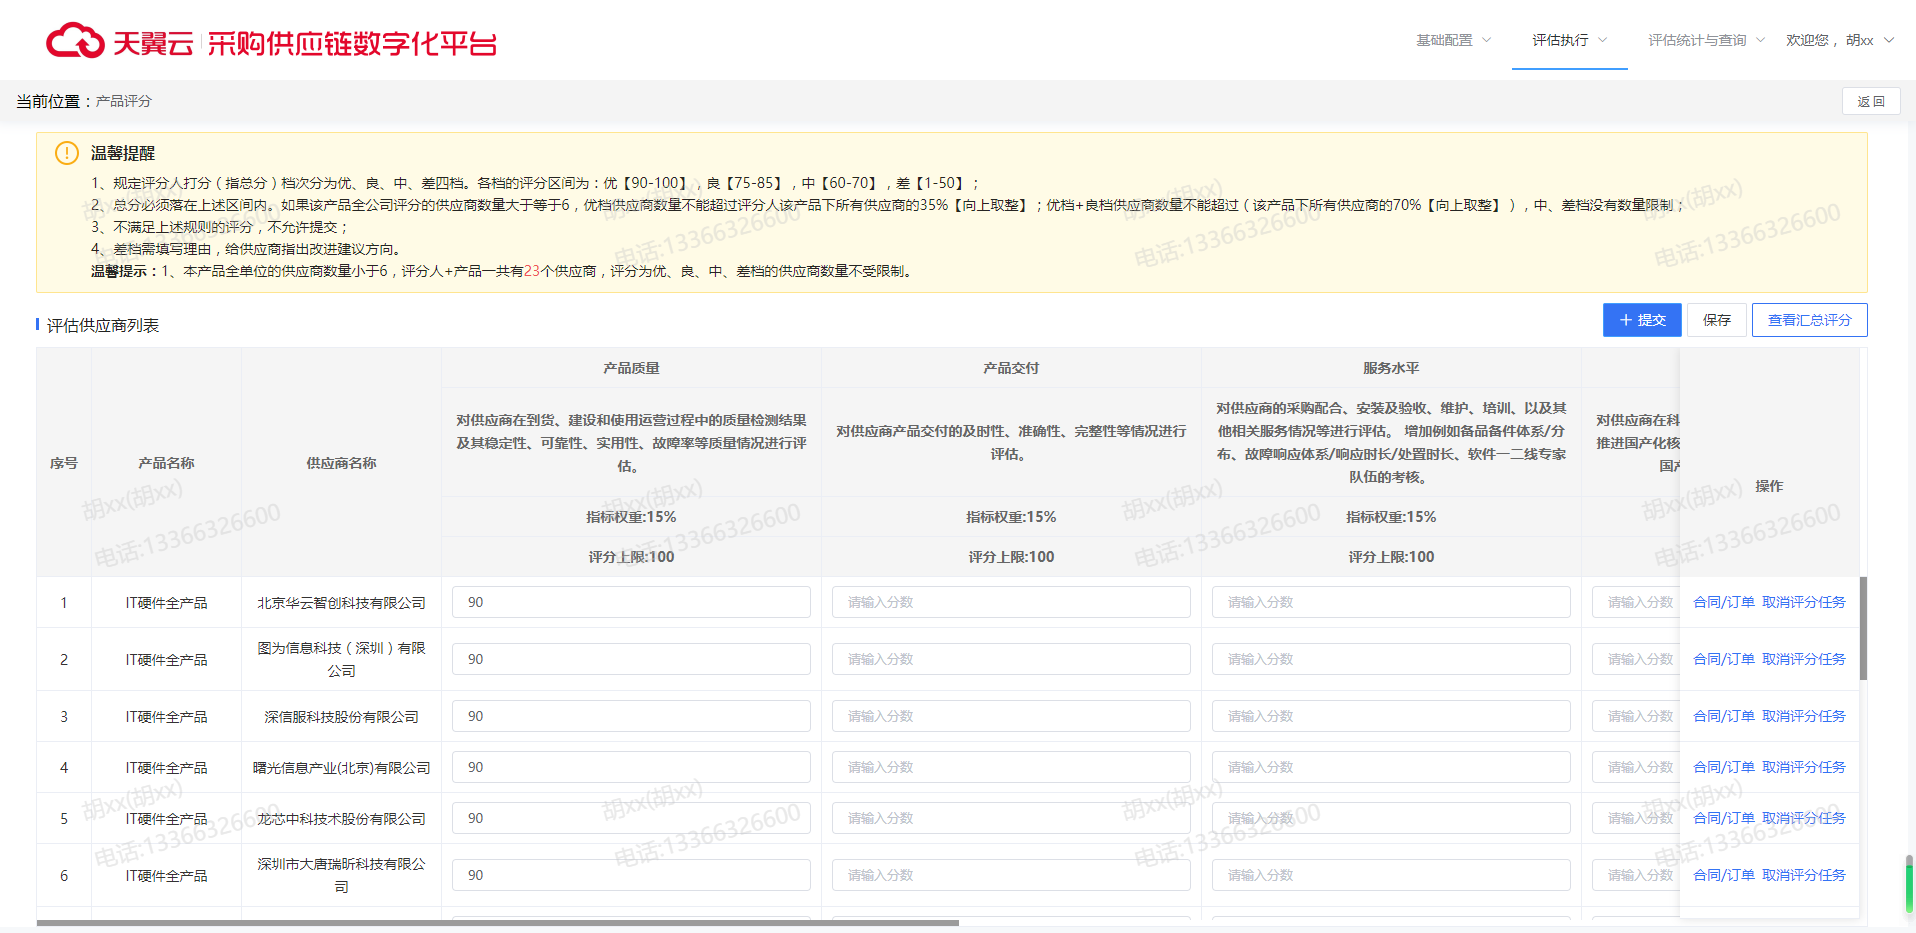Screen dimensions: 1916x933
Task: Click 产品交付 score field for 深圳市大唐瑞昕科技 row
Action: click(x=1011, y=875)
